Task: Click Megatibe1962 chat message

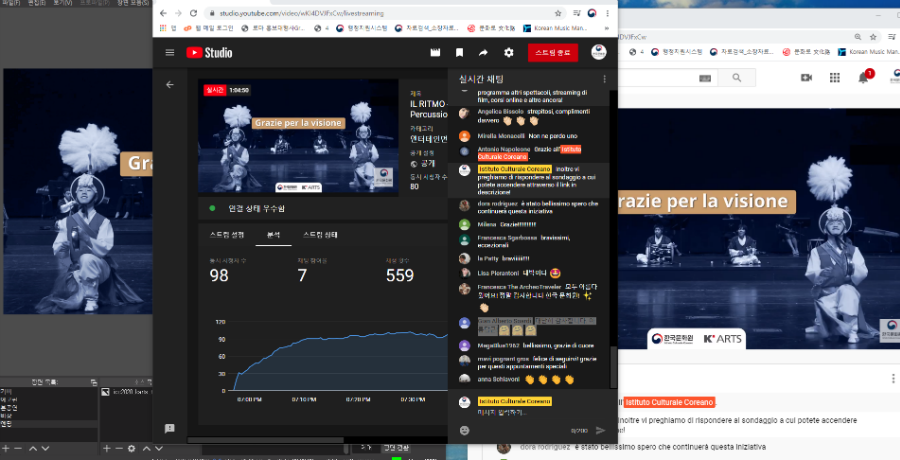Action: click(529, 346)
